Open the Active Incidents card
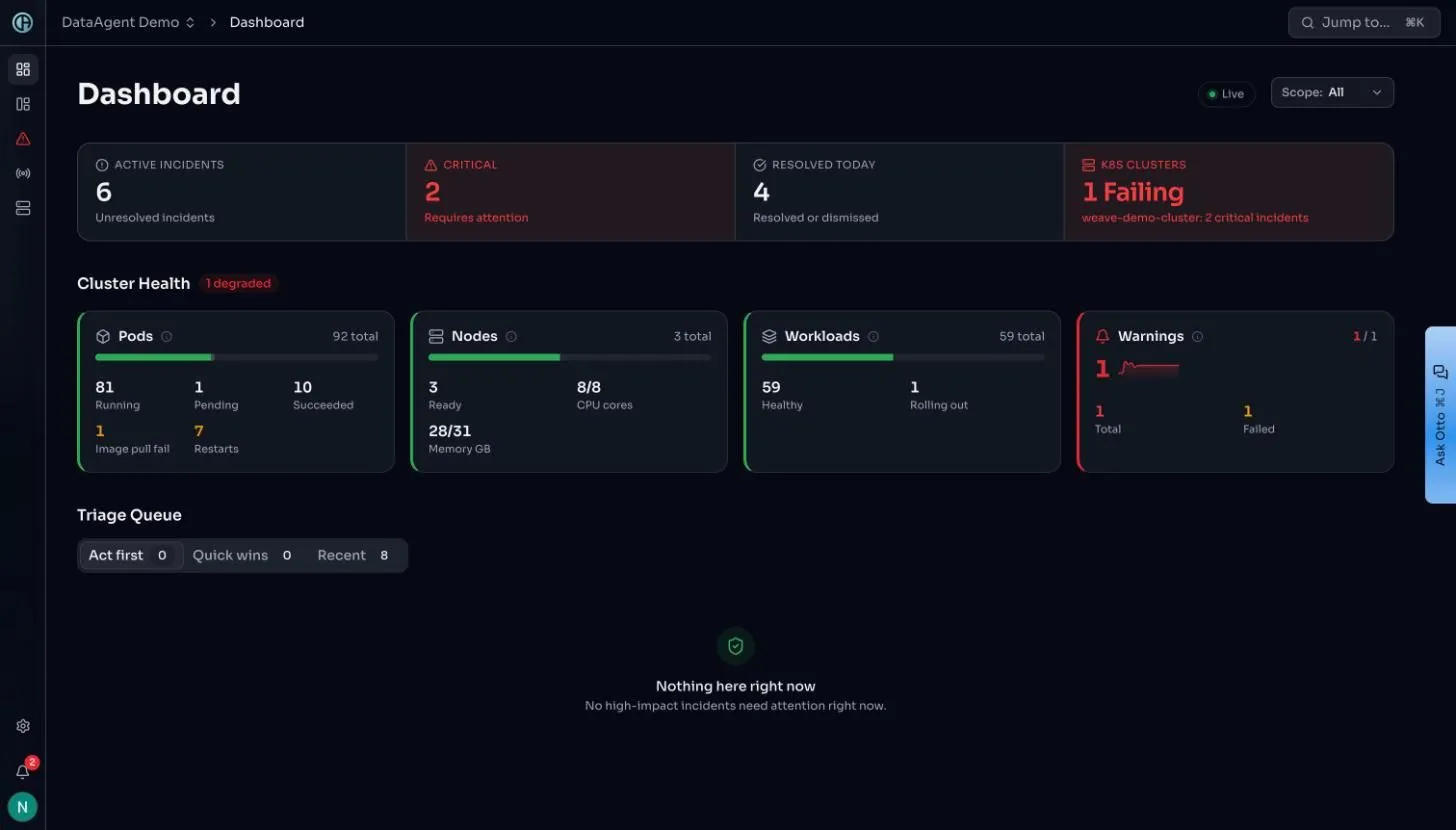1456x830 pixels. click(242, 191)
